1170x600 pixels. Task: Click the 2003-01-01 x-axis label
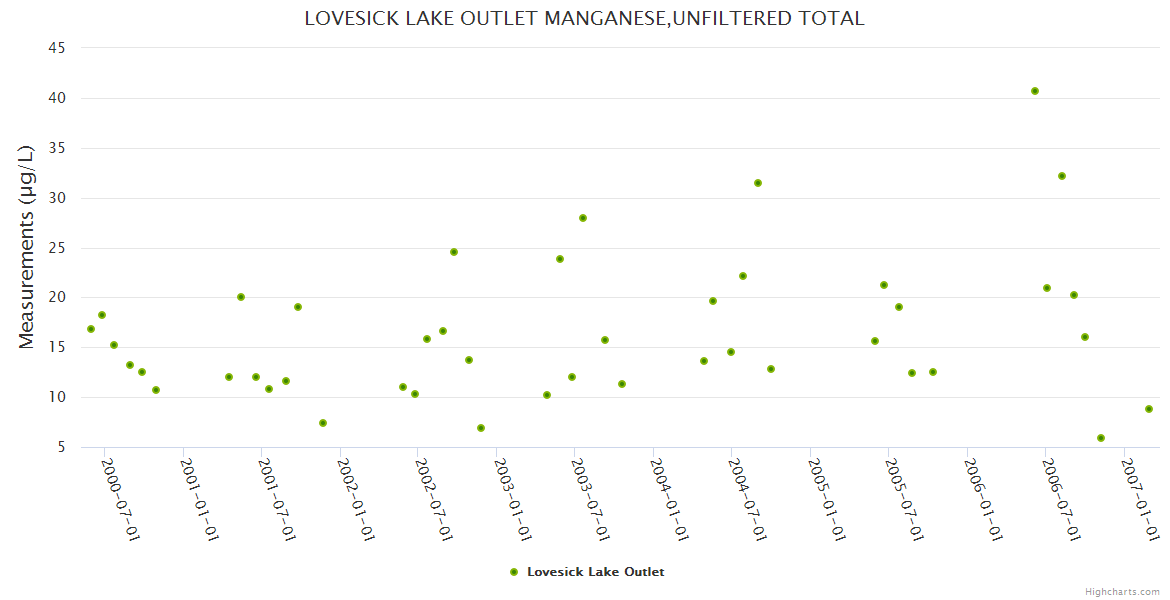[x=512, y=499]
